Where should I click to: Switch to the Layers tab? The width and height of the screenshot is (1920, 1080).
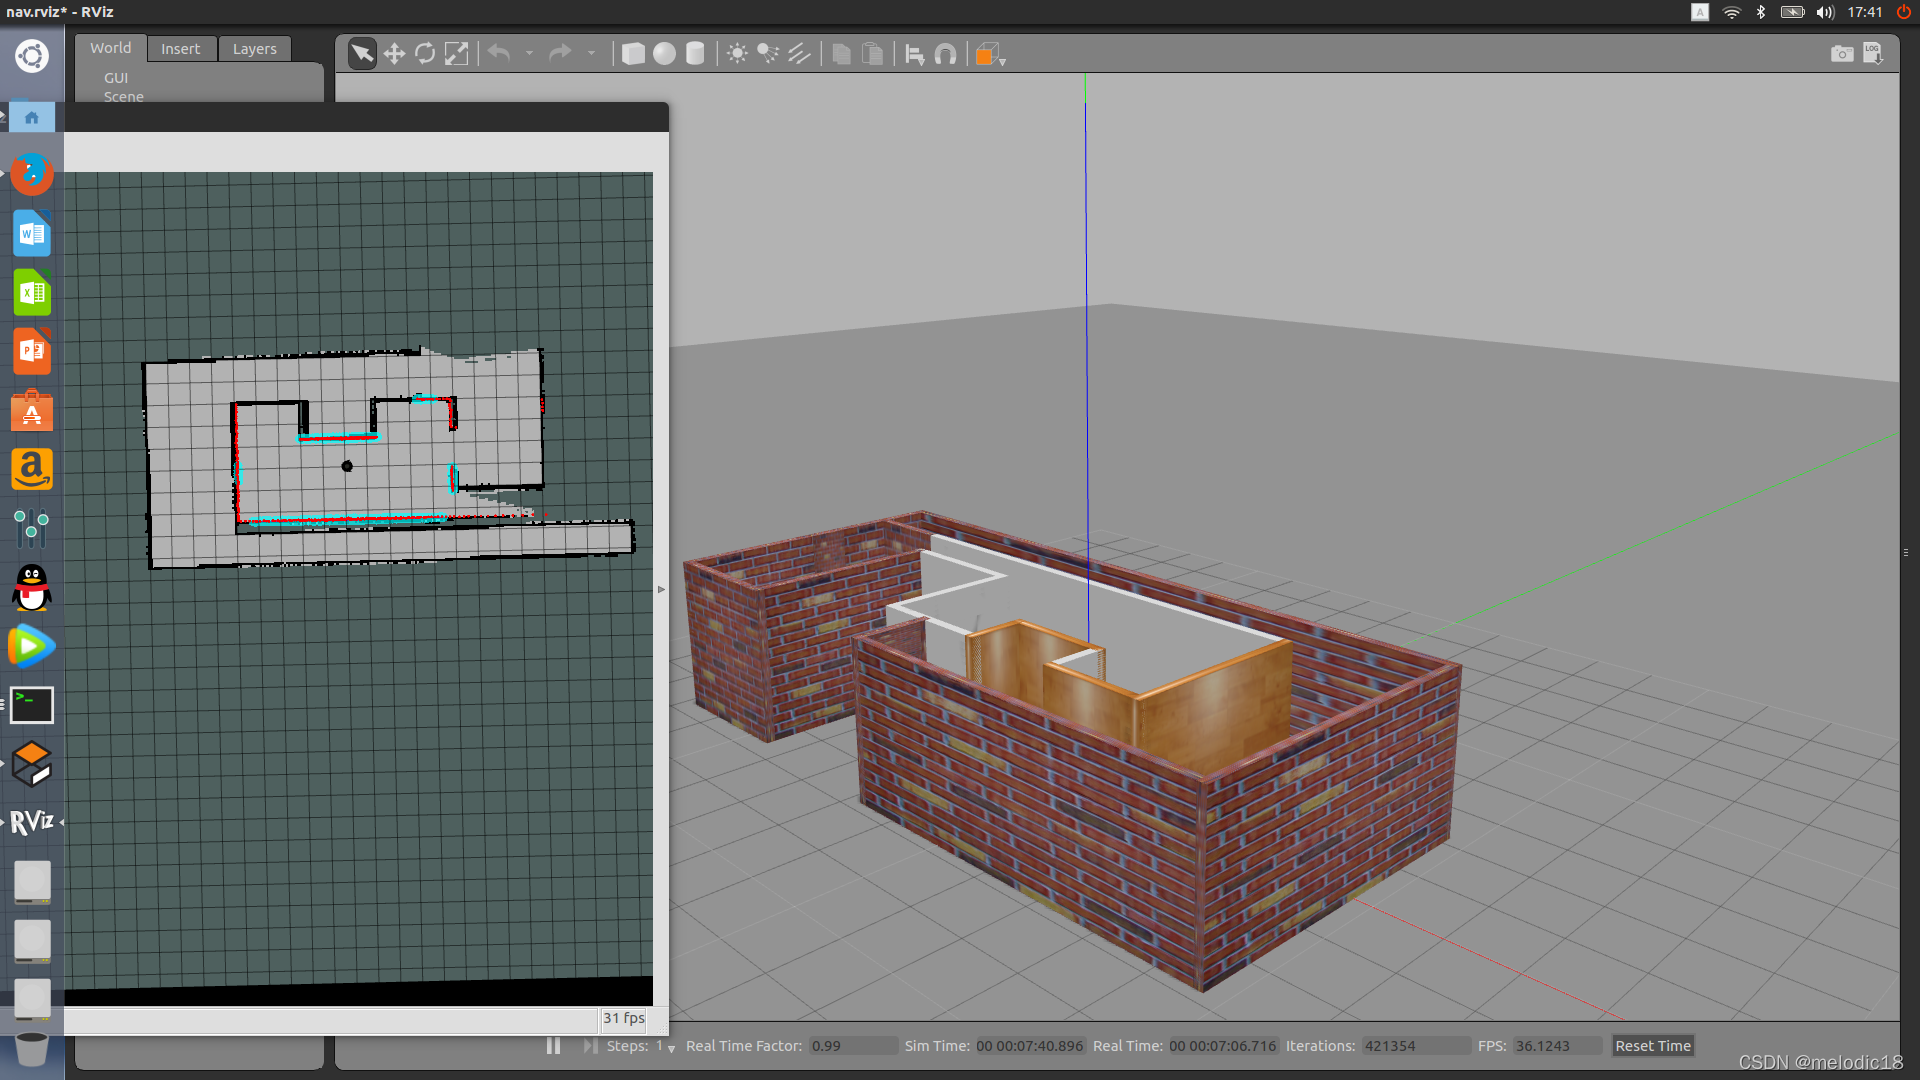(254, 48)
